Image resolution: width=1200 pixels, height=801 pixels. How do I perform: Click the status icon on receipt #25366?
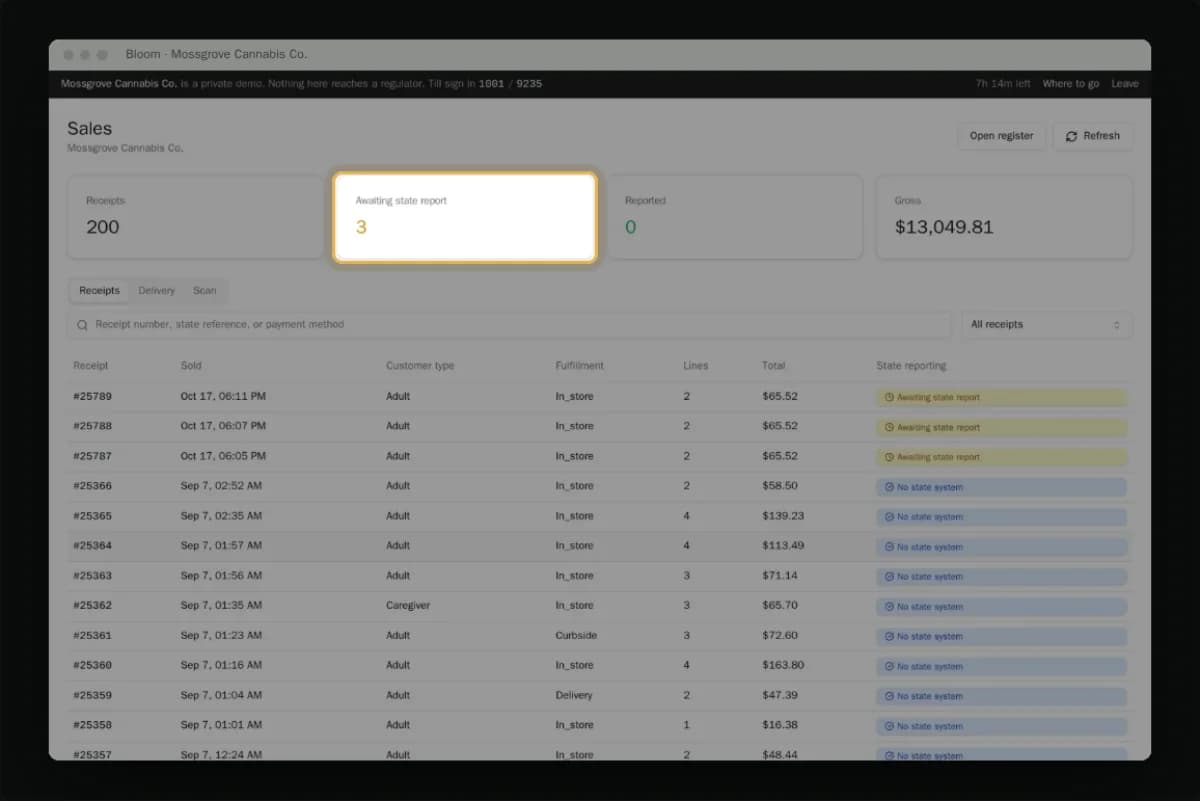[x=890, y=487]
